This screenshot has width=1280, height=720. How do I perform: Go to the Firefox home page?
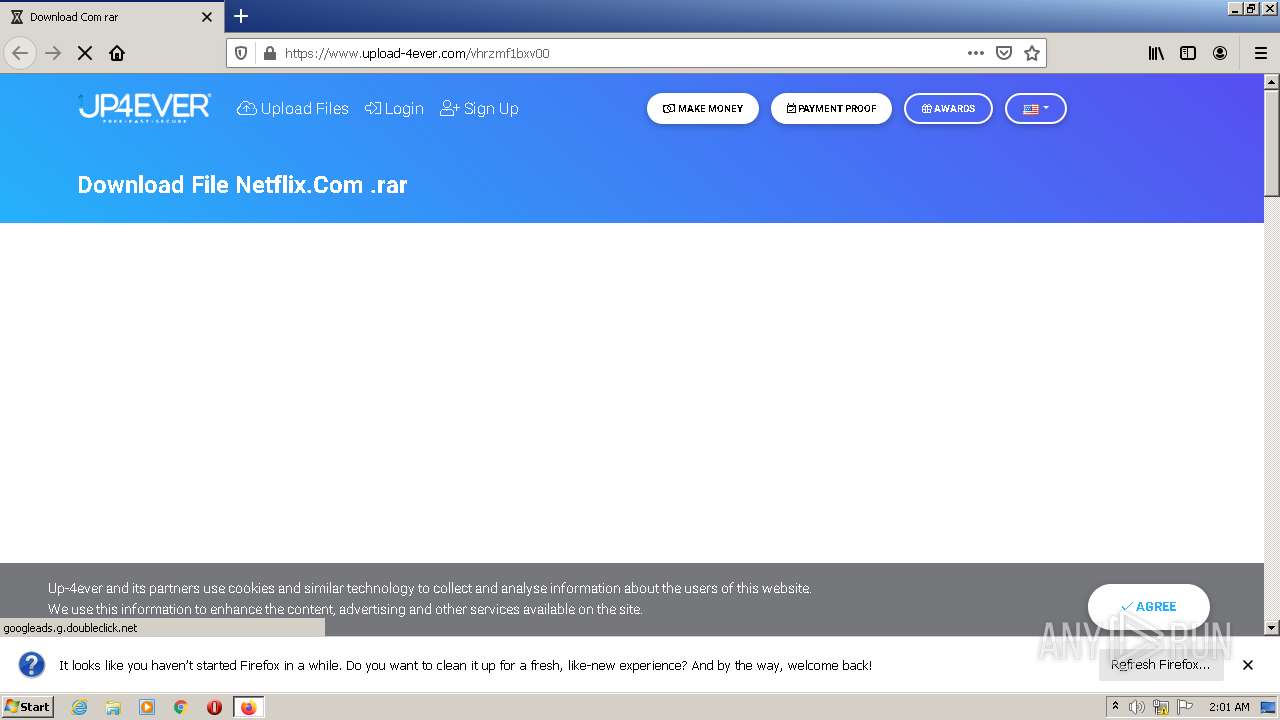(x=117, y=53)
